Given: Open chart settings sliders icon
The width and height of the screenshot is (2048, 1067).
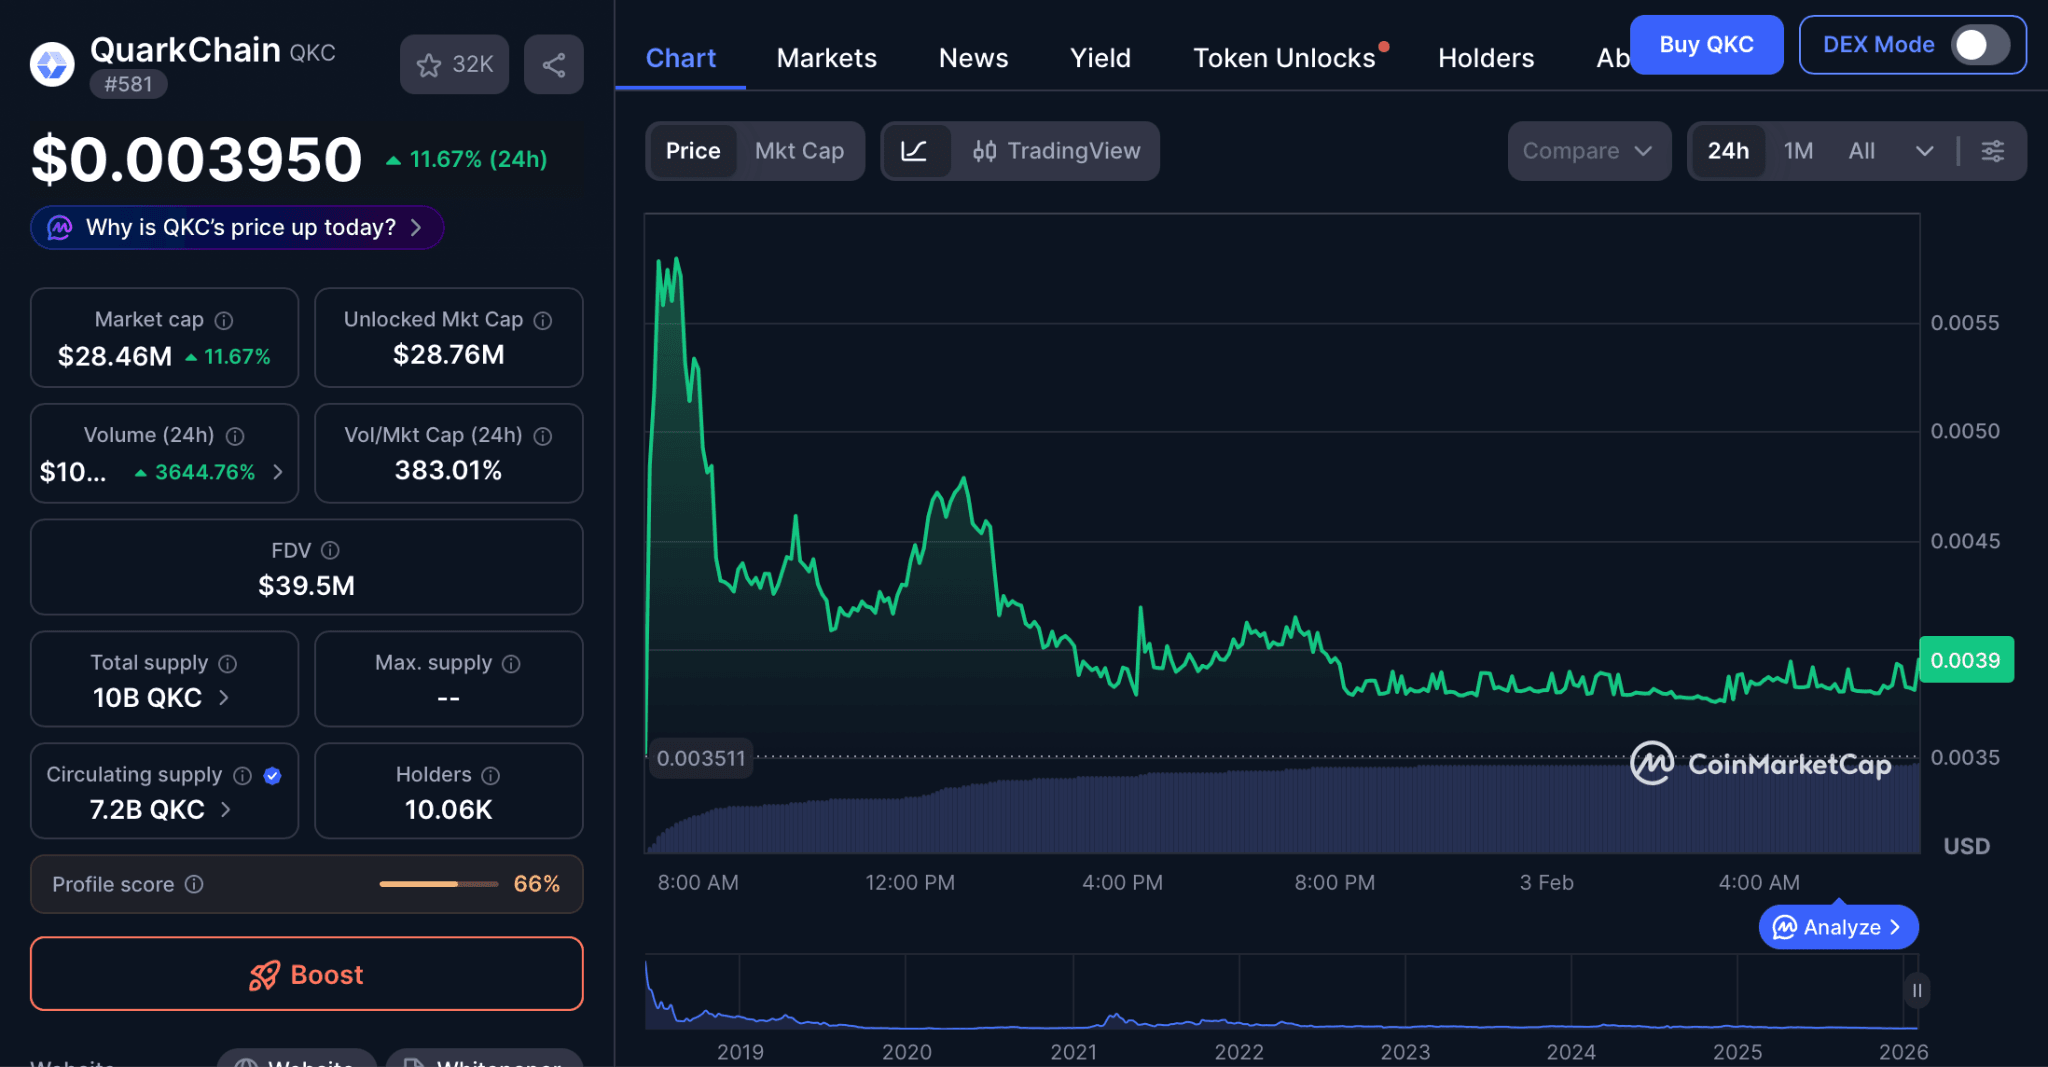Looking at the screenshot, I should [x=1993, y=151].
